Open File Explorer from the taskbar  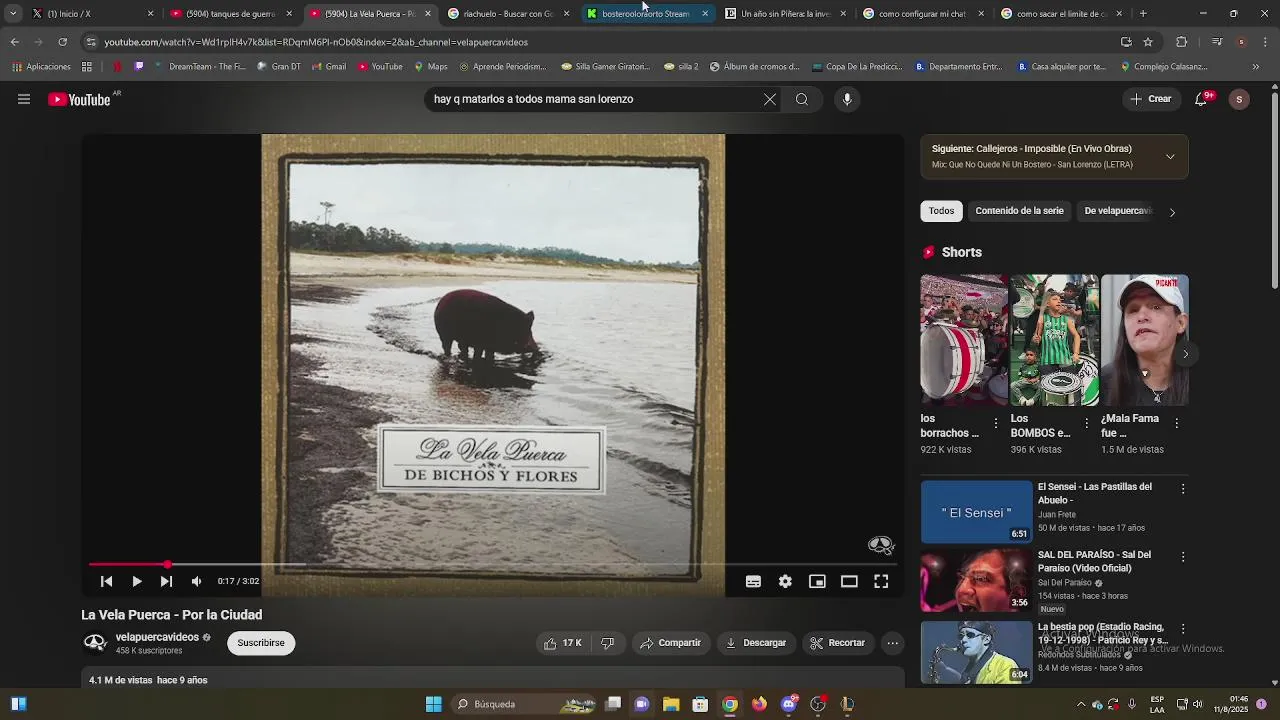671,704
